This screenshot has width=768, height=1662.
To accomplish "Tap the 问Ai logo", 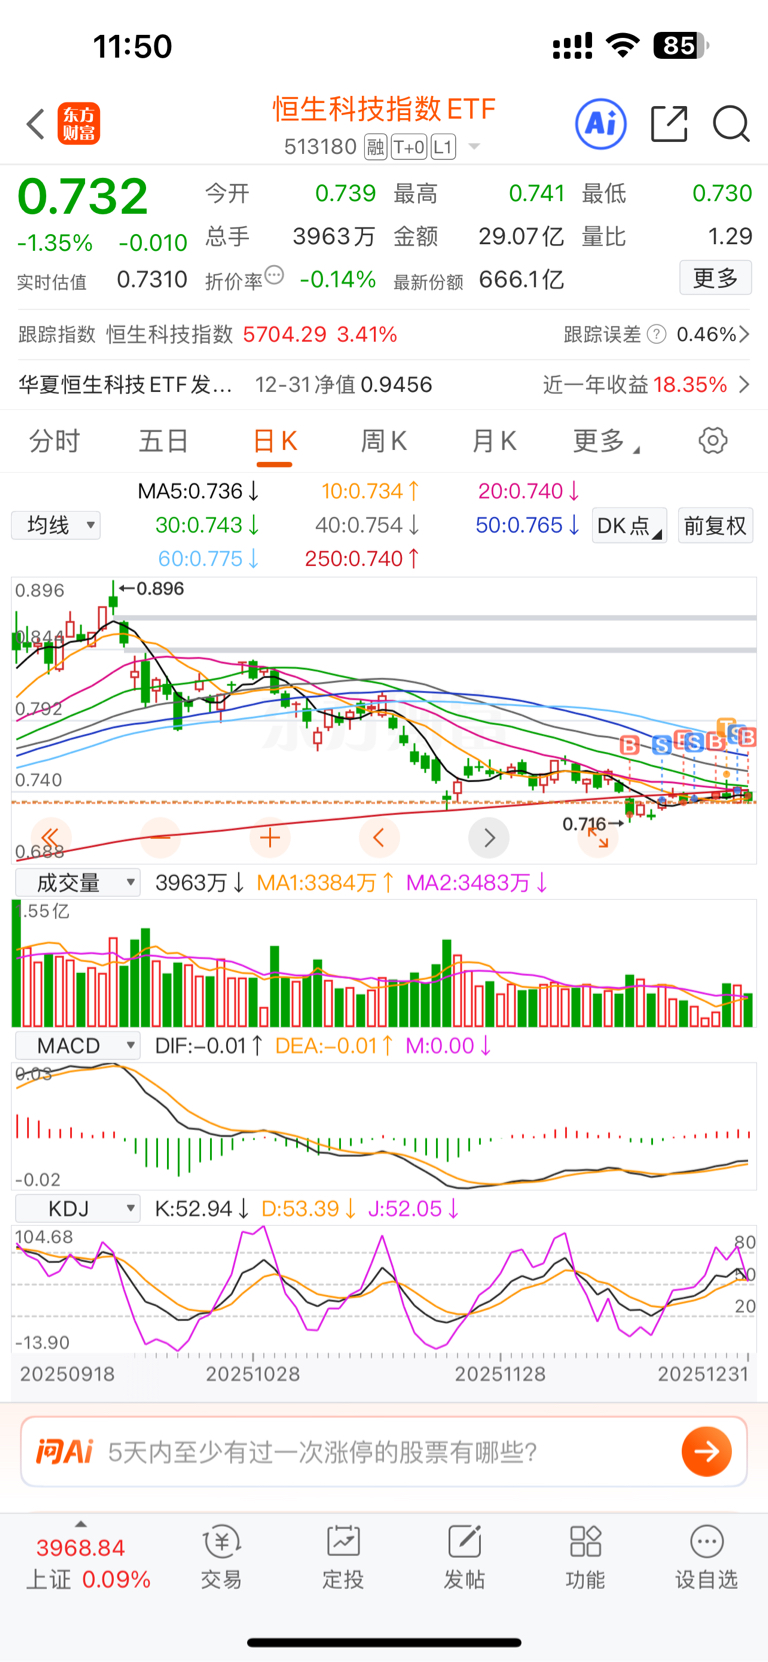I will point(64,1451).
